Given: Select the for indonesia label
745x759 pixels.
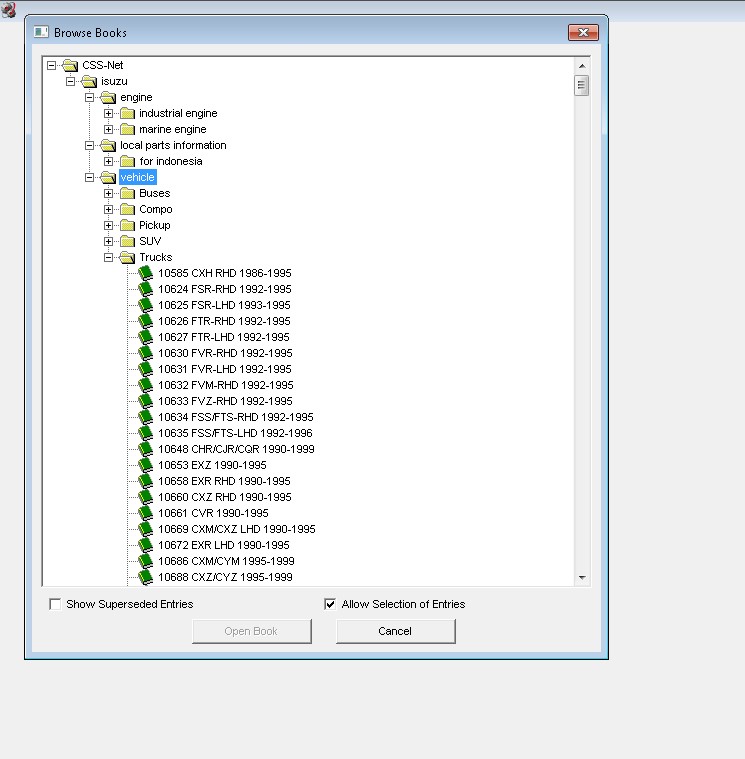Looking at the screenshot, I should tap(171, 161).
